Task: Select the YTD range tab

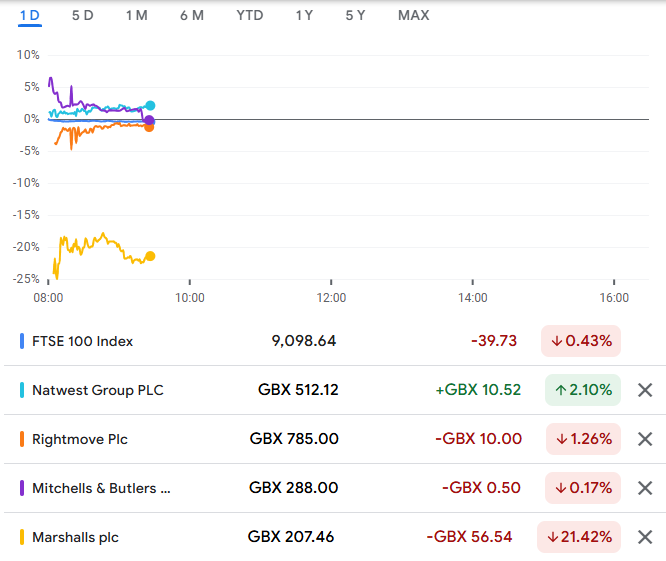Action: [x=250, y=16]
